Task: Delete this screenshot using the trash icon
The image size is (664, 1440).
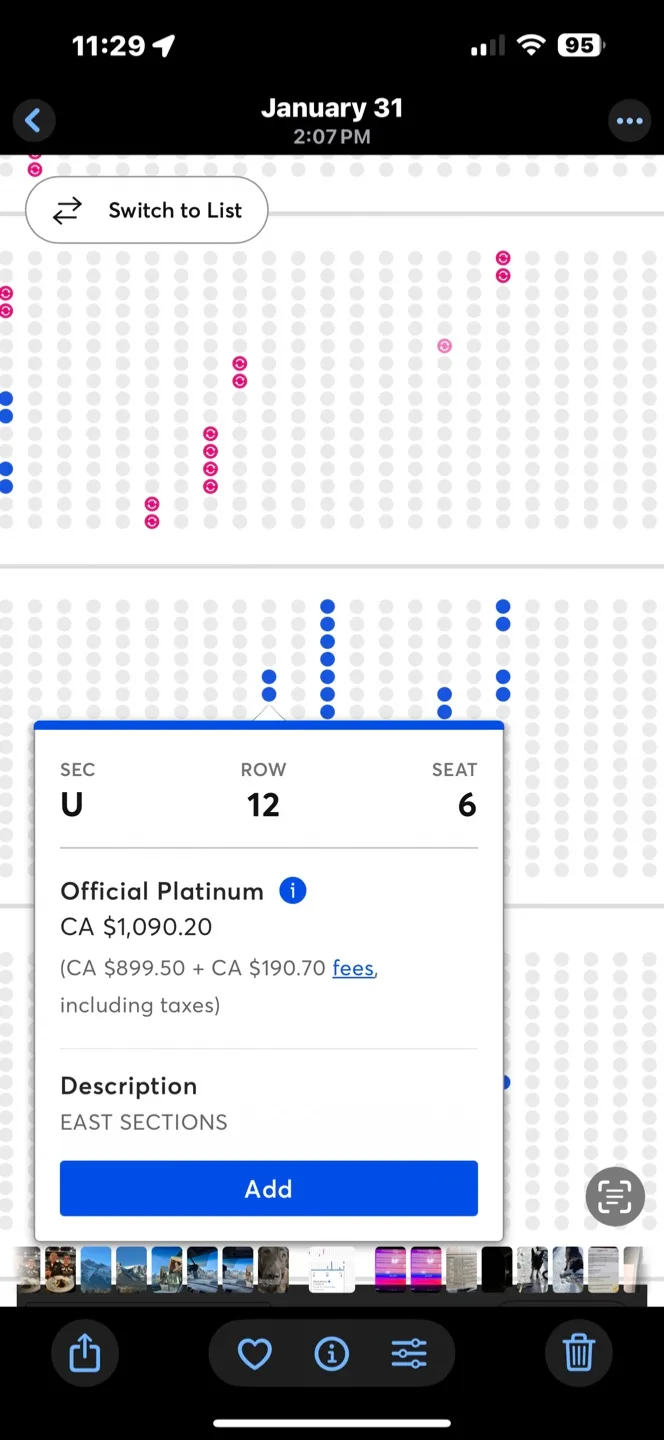Action: pos(578,1353)
